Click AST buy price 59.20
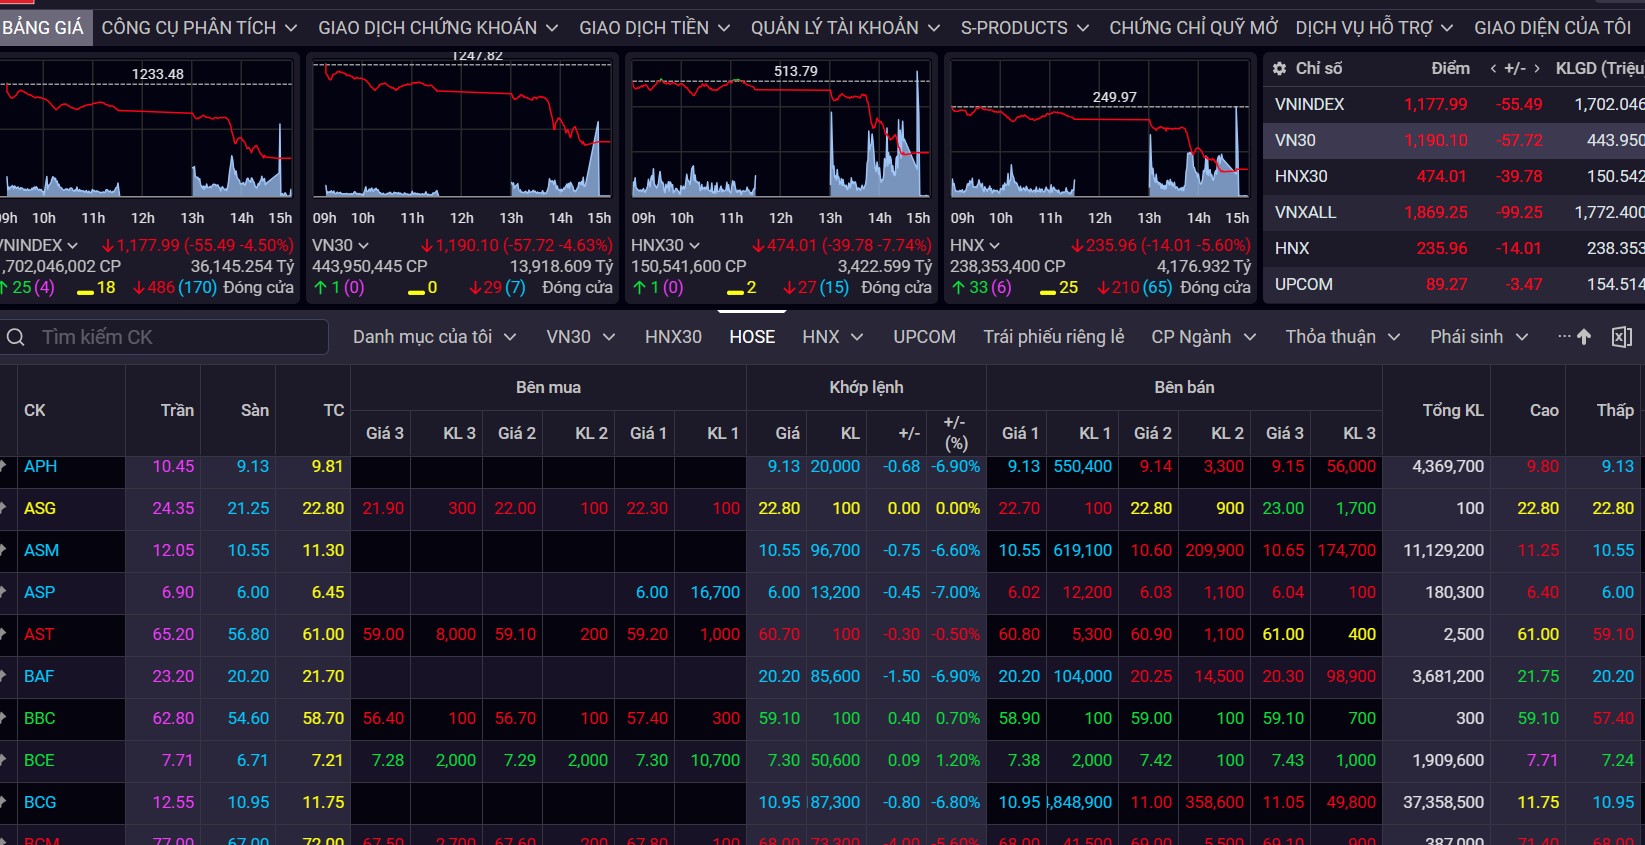Screen dimensions: 1645x845 pyautogui.click(x=647, y=634)
